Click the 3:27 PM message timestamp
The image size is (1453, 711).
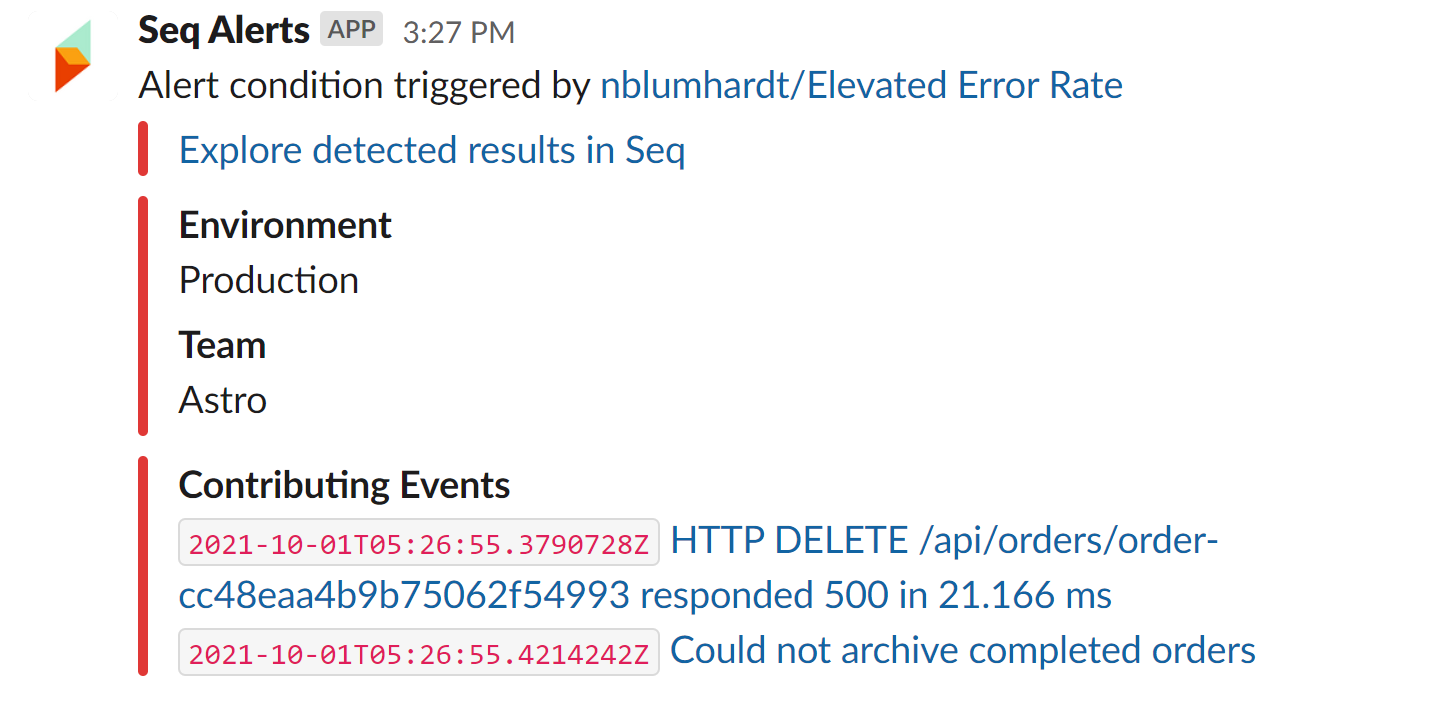(x=458, y=32)
